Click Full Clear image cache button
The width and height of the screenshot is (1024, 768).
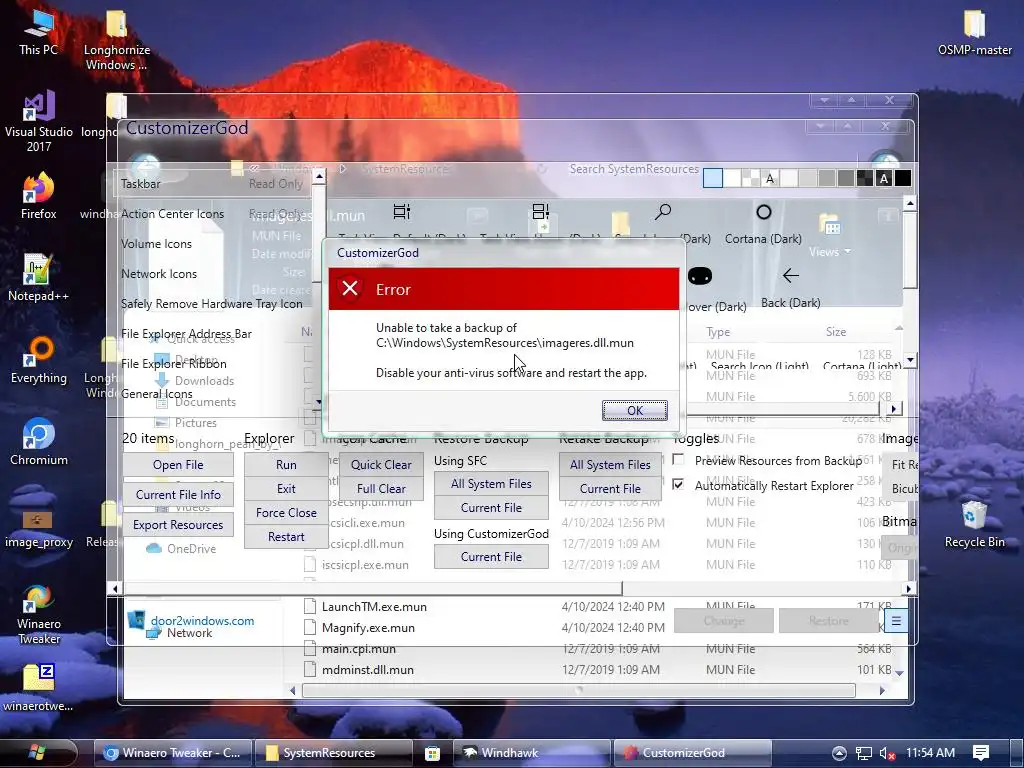(x=381, y=488)
